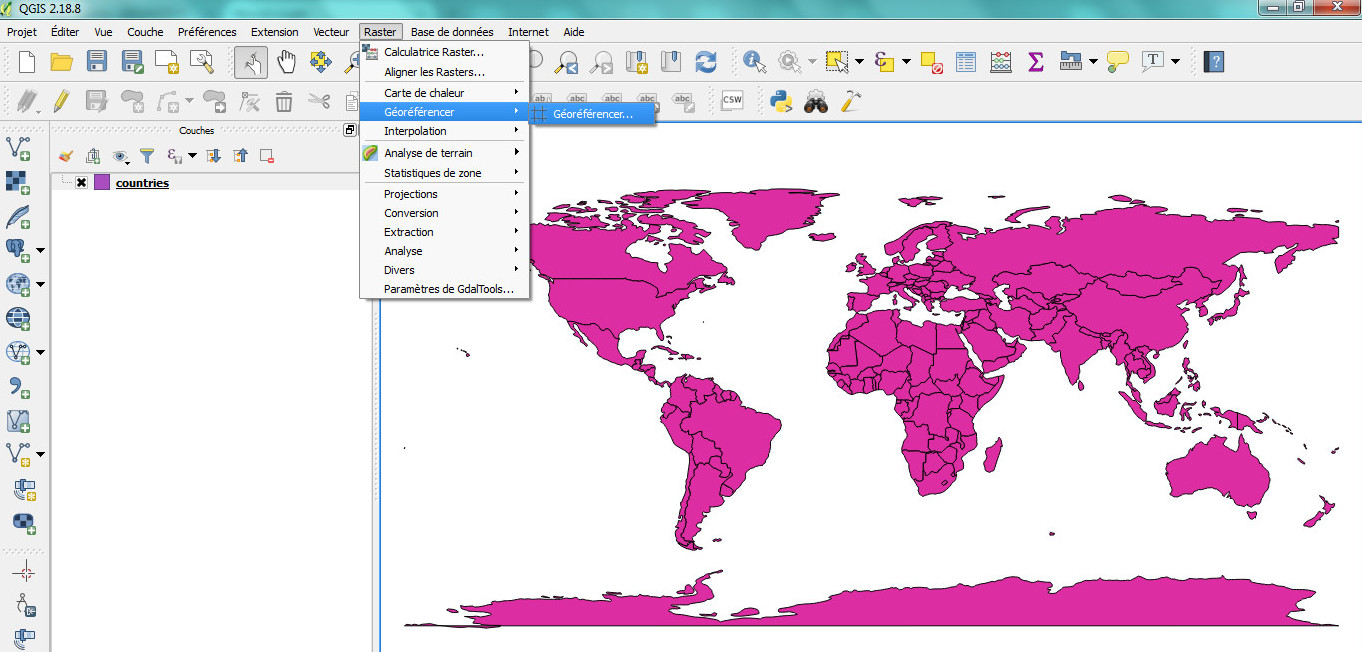
Task: Expand Carte de chaleur submenu
Action: coord(444,93)
